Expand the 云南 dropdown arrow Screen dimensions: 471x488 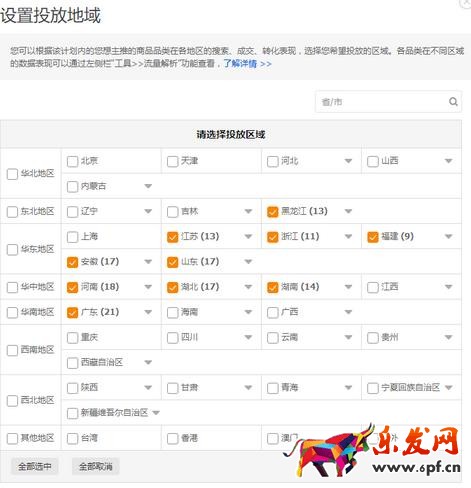[348, 337]
